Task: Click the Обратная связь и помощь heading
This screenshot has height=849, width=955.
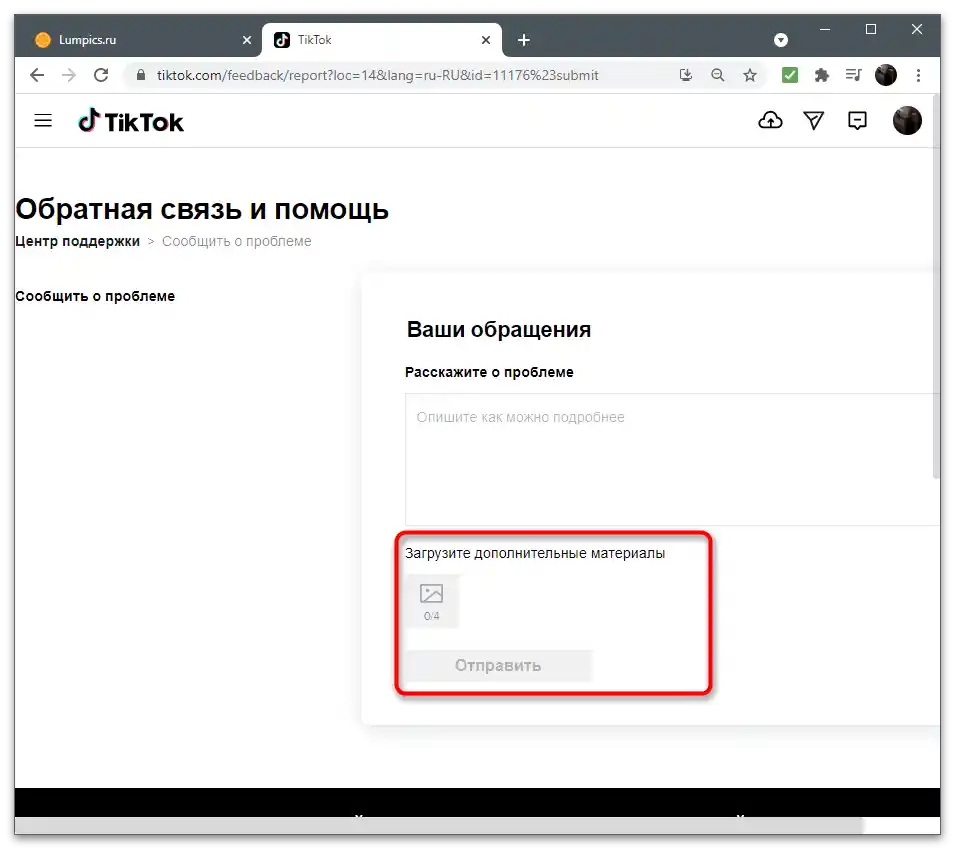Action: click(202, 210)
